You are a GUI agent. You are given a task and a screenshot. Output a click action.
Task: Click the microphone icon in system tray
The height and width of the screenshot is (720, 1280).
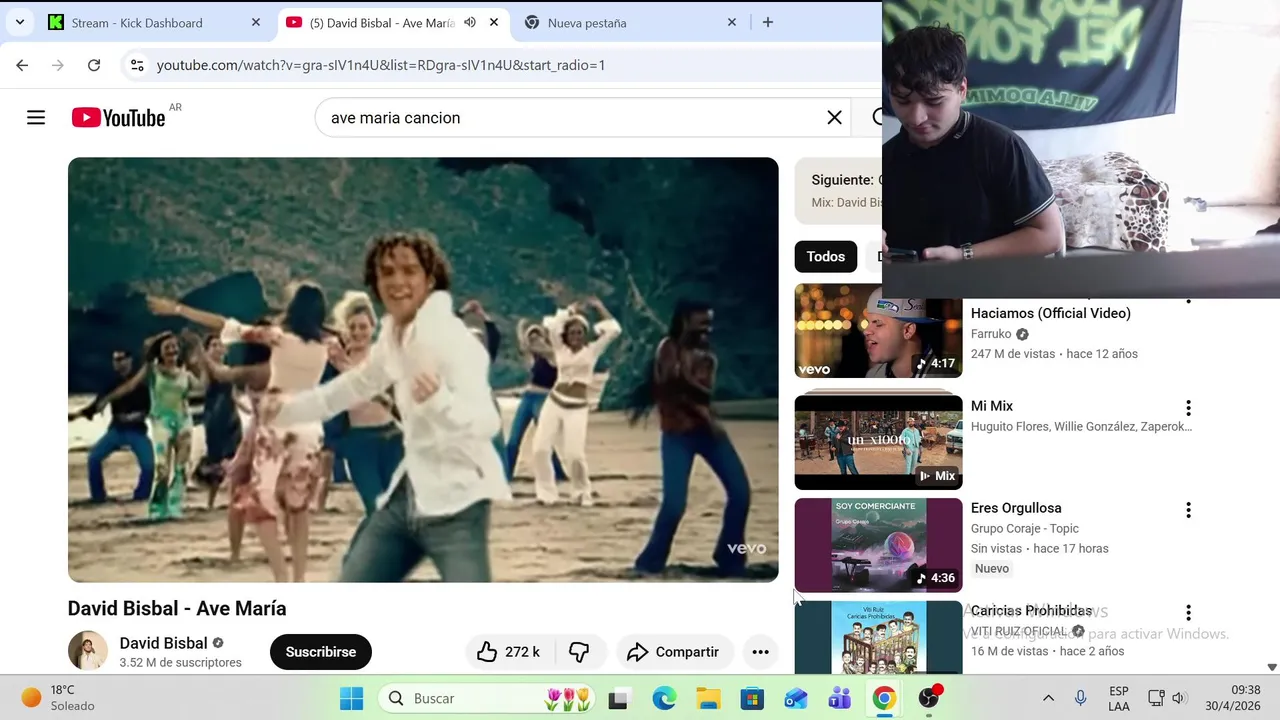click(1080, 698)
